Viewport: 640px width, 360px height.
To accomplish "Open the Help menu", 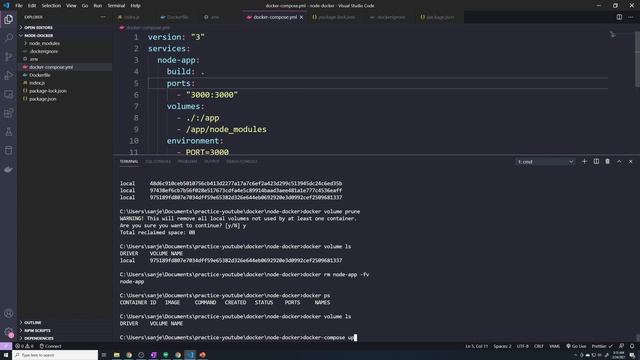I will pos(136,6).
